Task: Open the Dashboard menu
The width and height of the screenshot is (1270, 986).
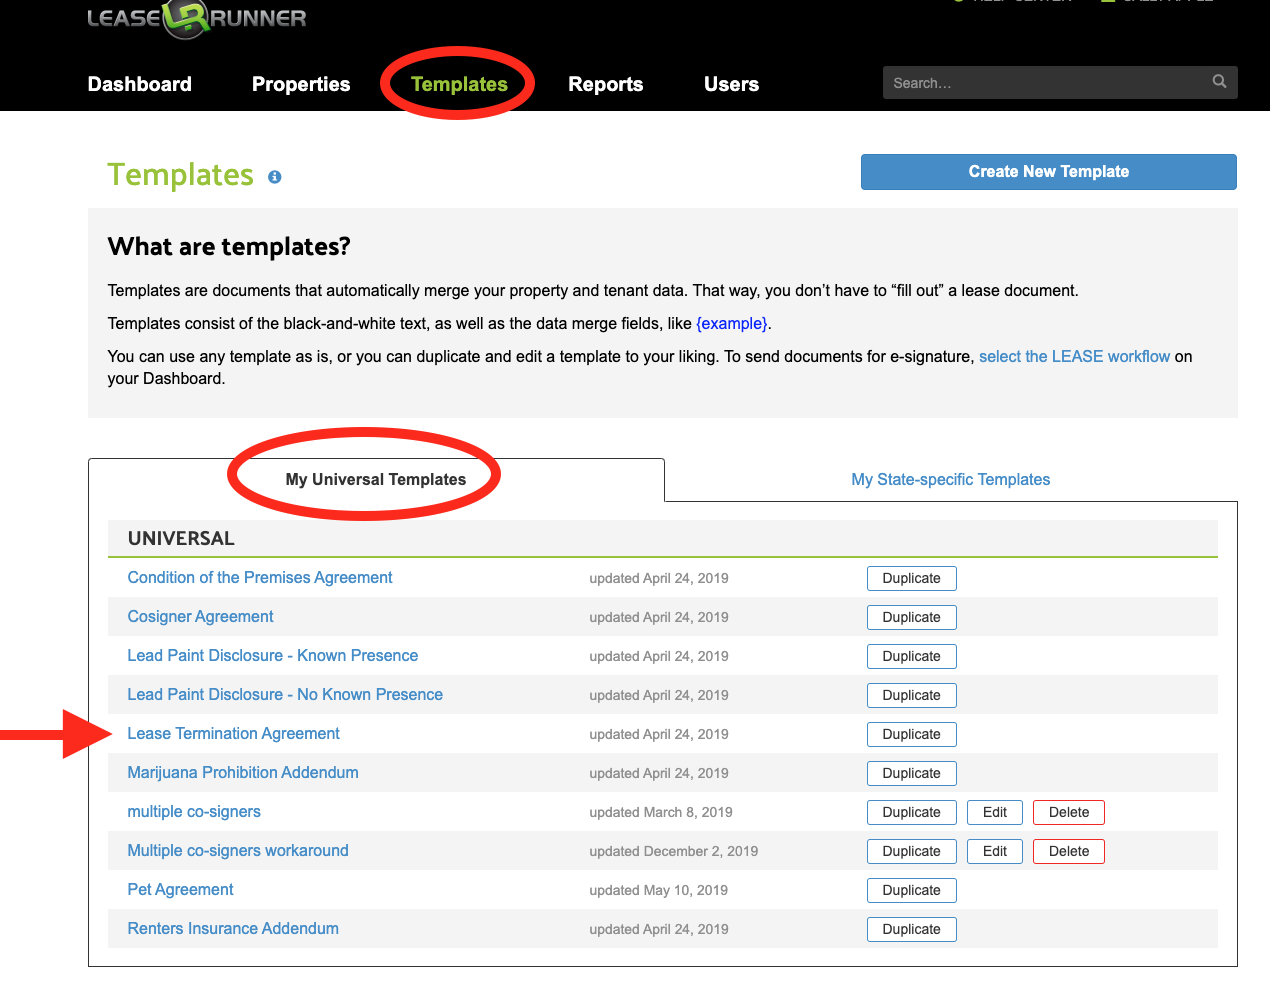Action: coord(140,84)
